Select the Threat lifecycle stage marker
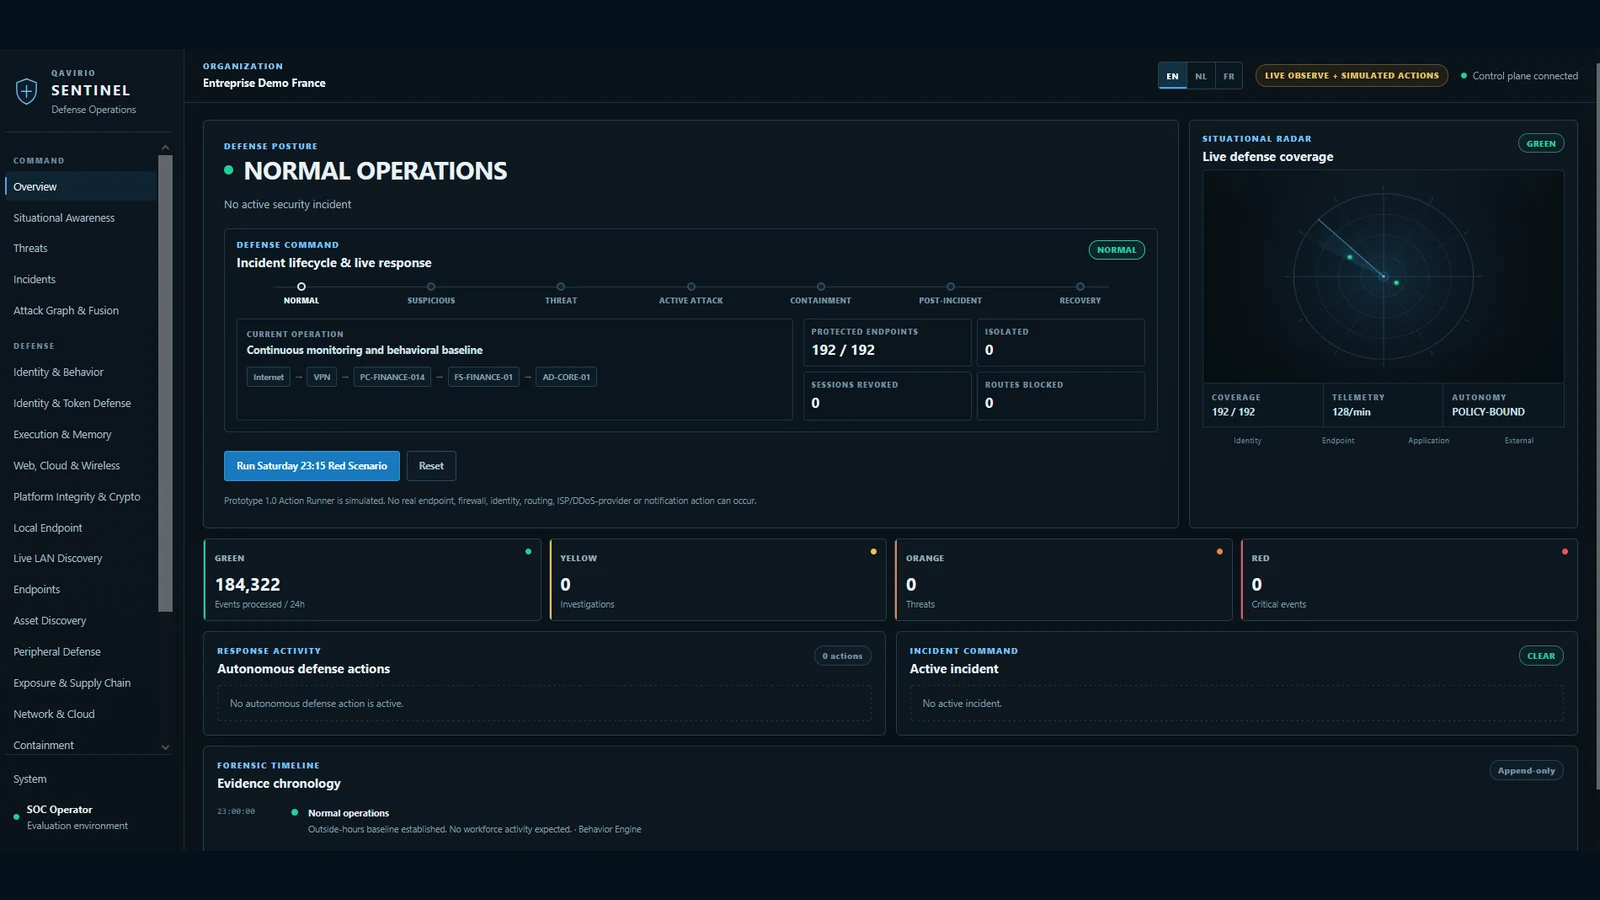Screen dimensions: 1600x900 pyautogui.click(x=561, y=287)
